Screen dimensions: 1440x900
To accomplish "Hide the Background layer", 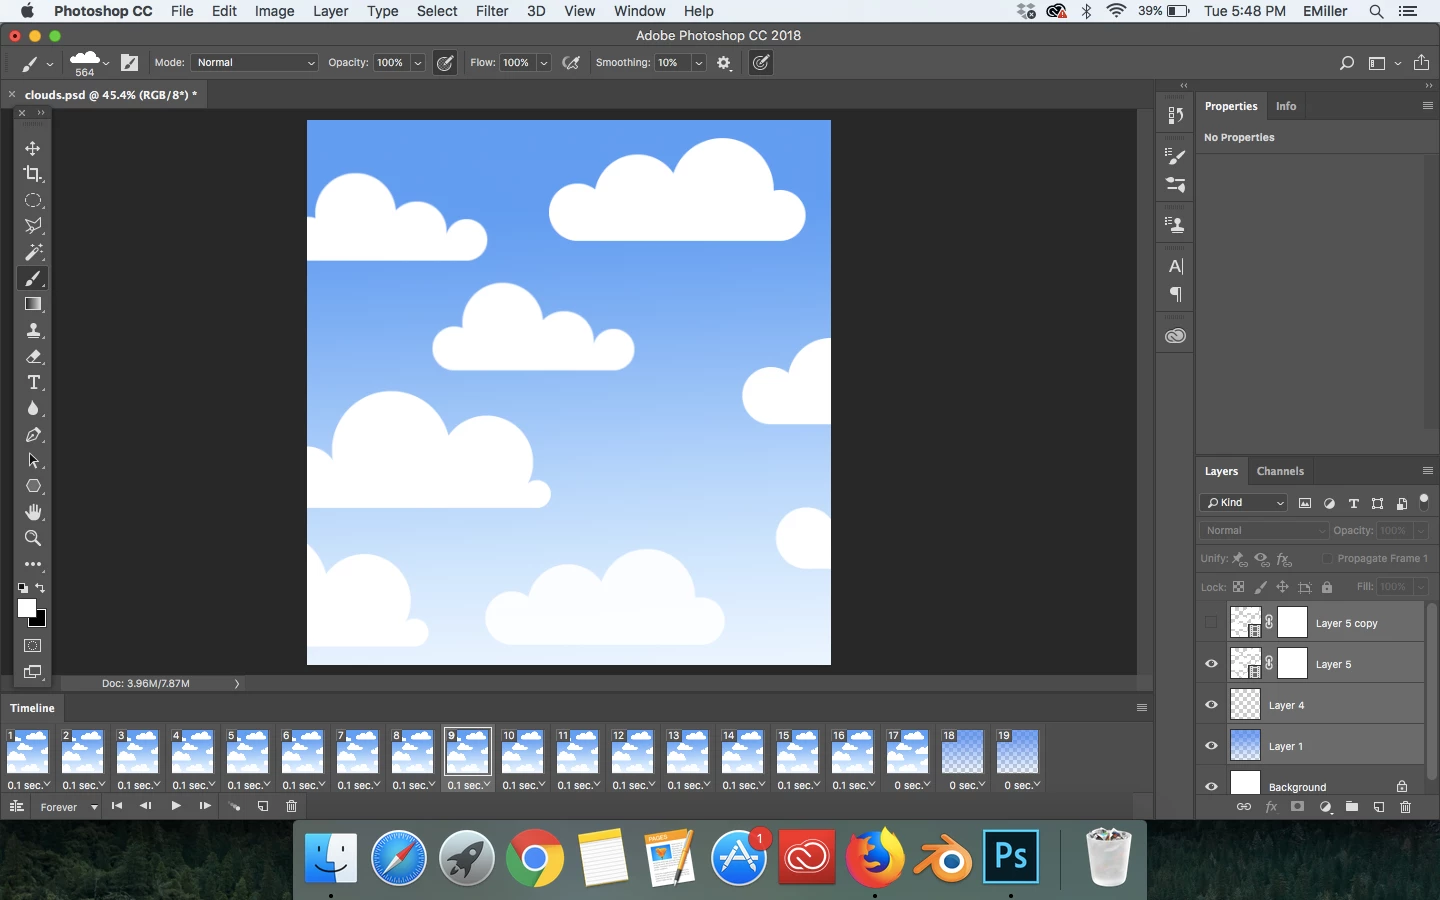I will point(1211,786).
